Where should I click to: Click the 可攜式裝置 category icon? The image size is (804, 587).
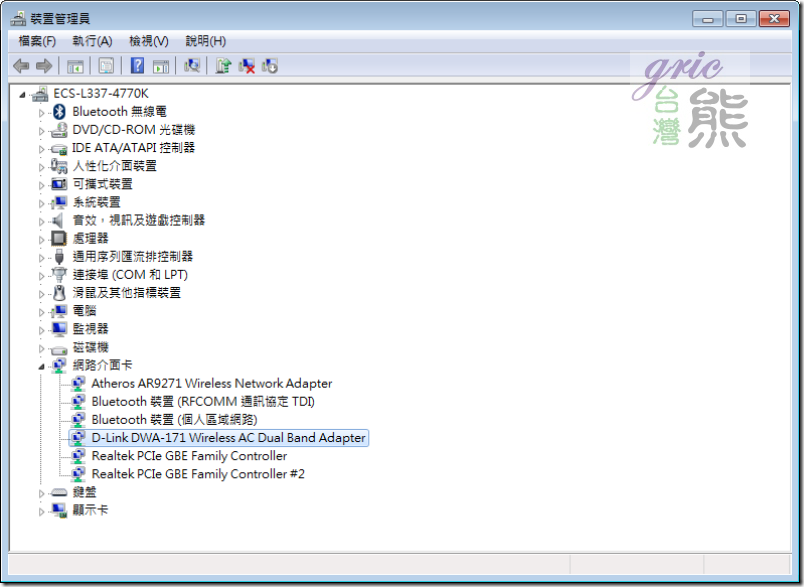[59, 184]
